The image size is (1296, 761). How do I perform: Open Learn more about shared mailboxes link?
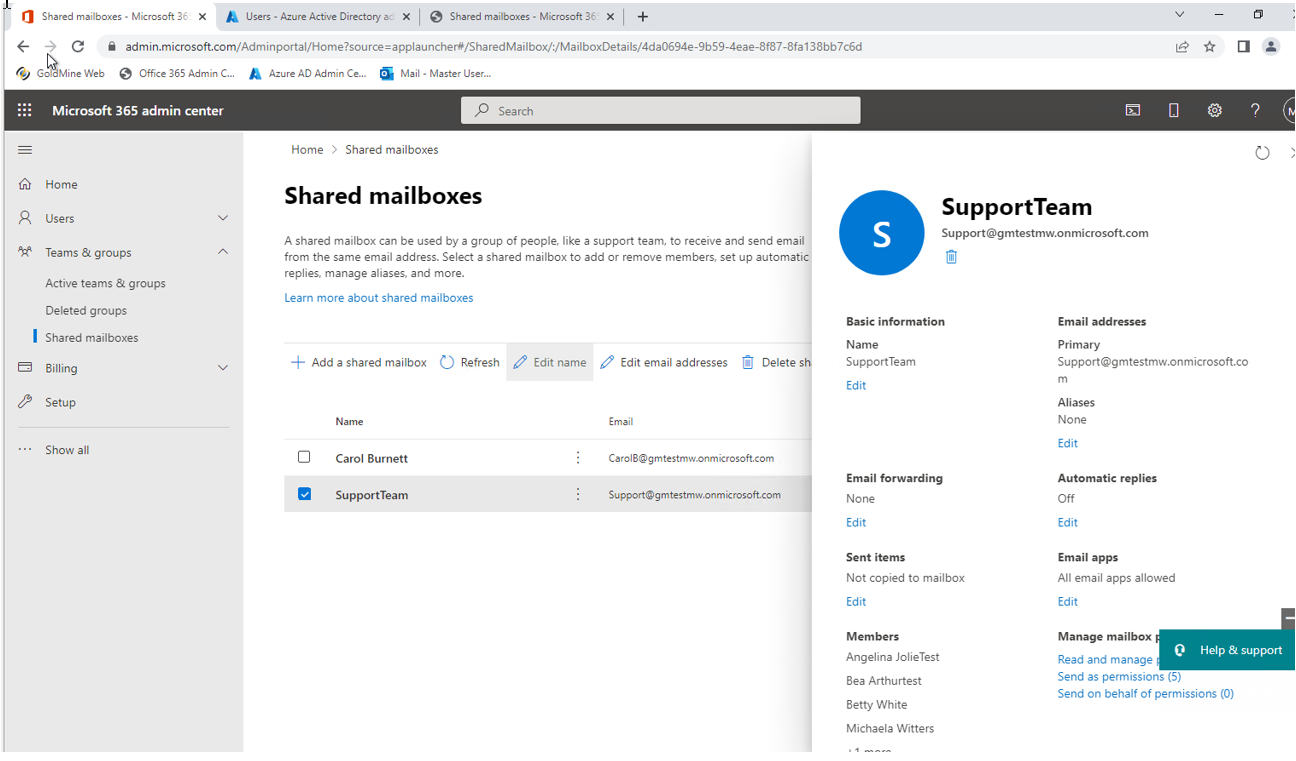click(x=378, y=297)
